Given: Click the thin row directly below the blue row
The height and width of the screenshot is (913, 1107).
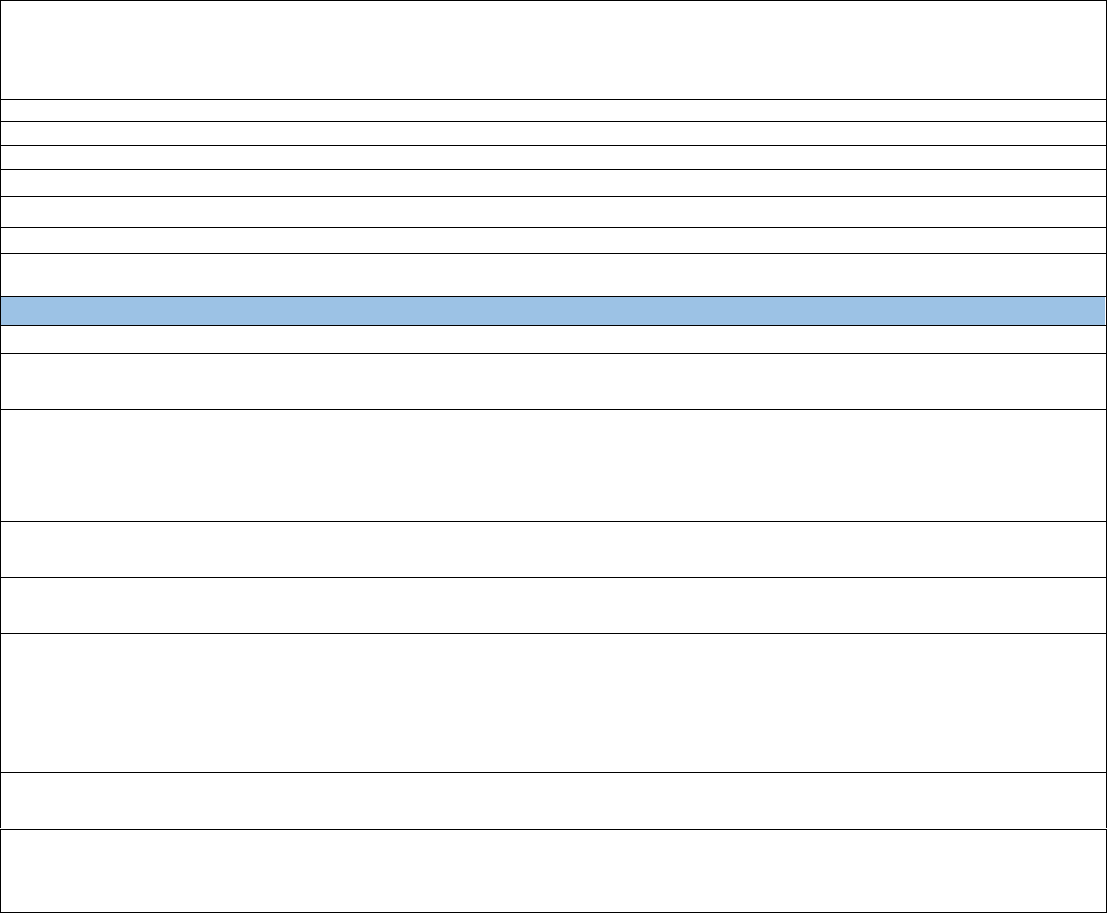Looking at the screenshot, I should point(553,340).
